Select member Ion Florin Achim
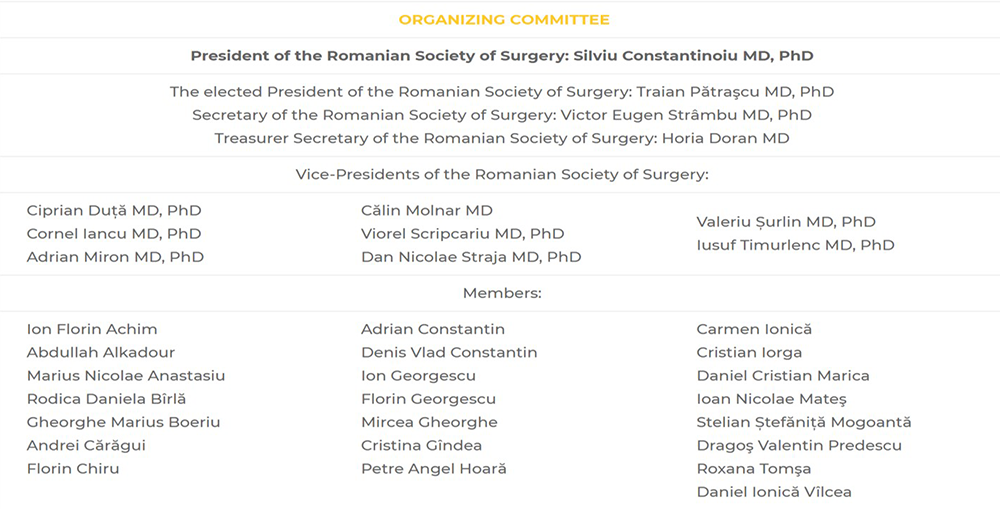The height and width of the screenshot is (509, 1000). pyautogui.click(x=92, y=329)
